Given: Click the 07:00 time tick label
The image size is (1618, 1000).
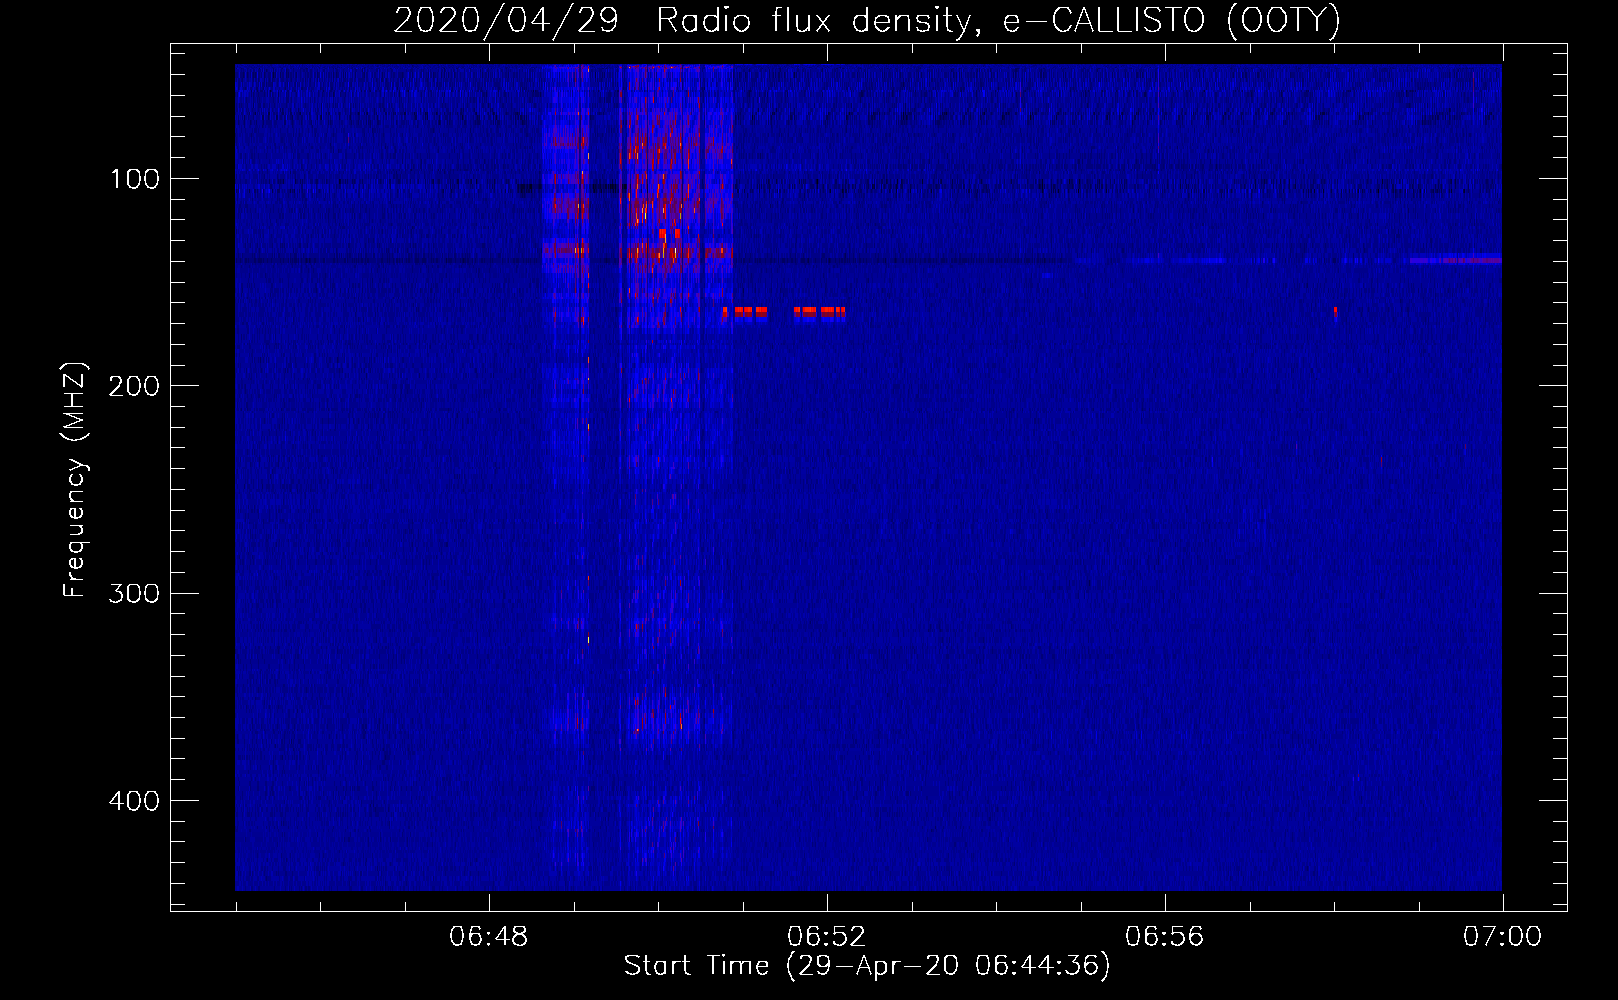Looking at the screenshot, I should click(1503, 937).
